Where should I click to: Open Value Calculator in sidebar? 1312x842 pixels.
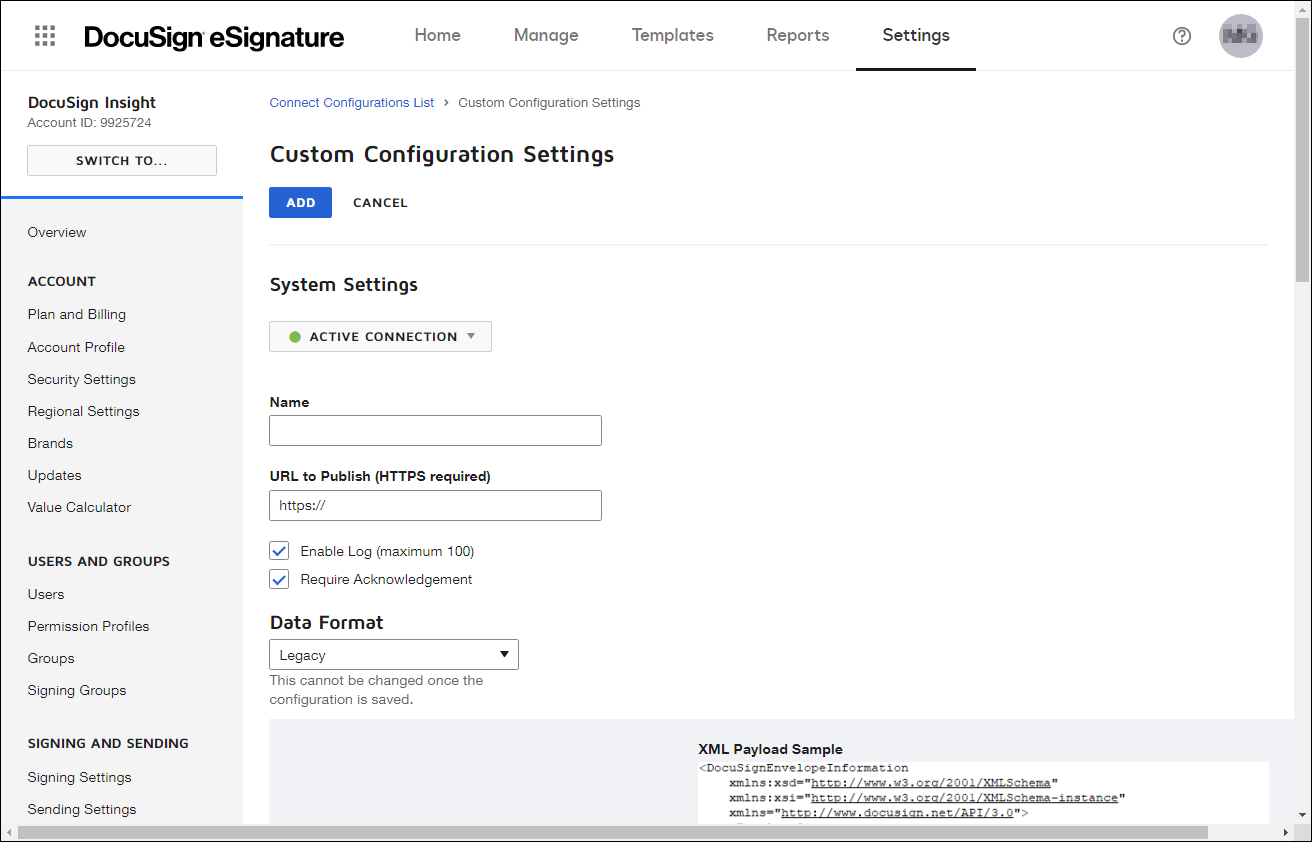point(80,507)
